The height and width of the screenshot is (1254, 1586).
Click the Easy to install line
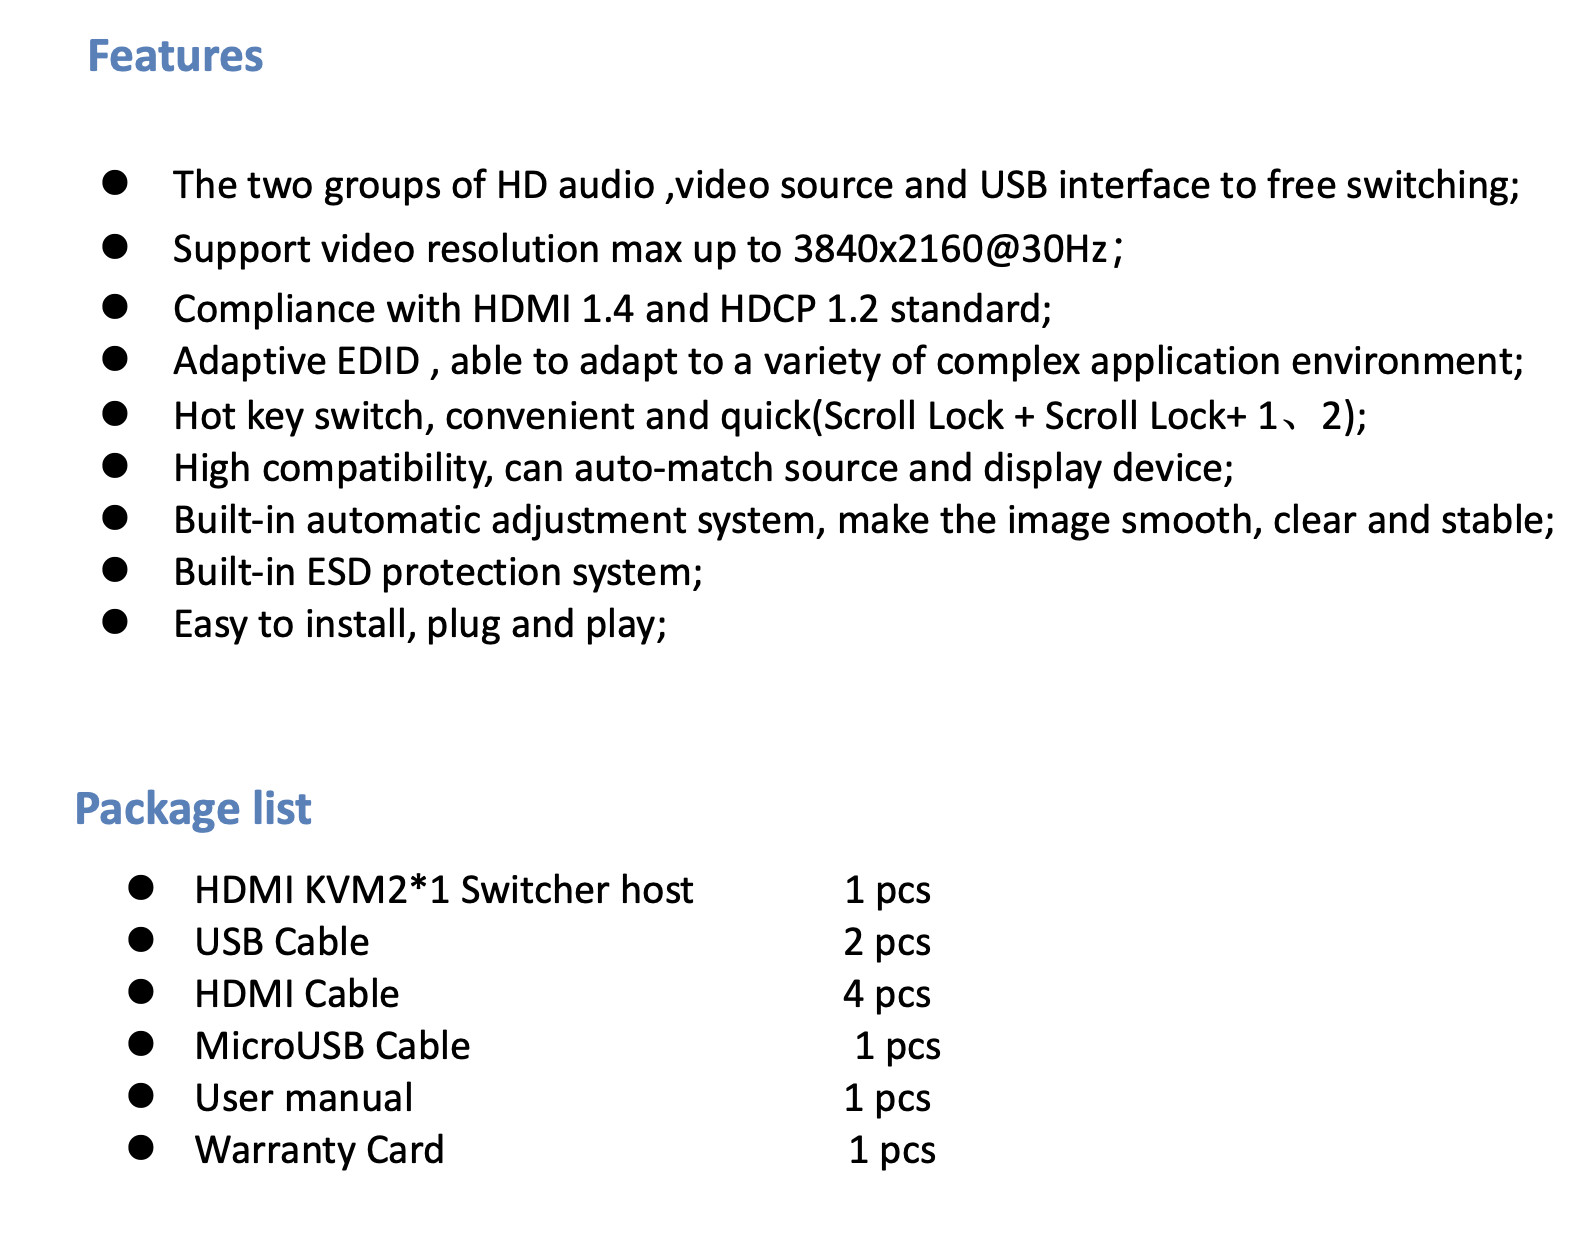point(420,624)
